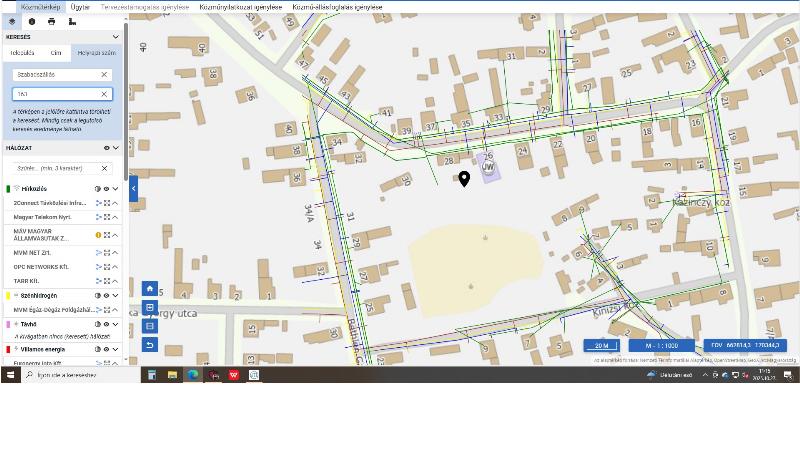Open the Ügytár menu tab

[80, 6]
